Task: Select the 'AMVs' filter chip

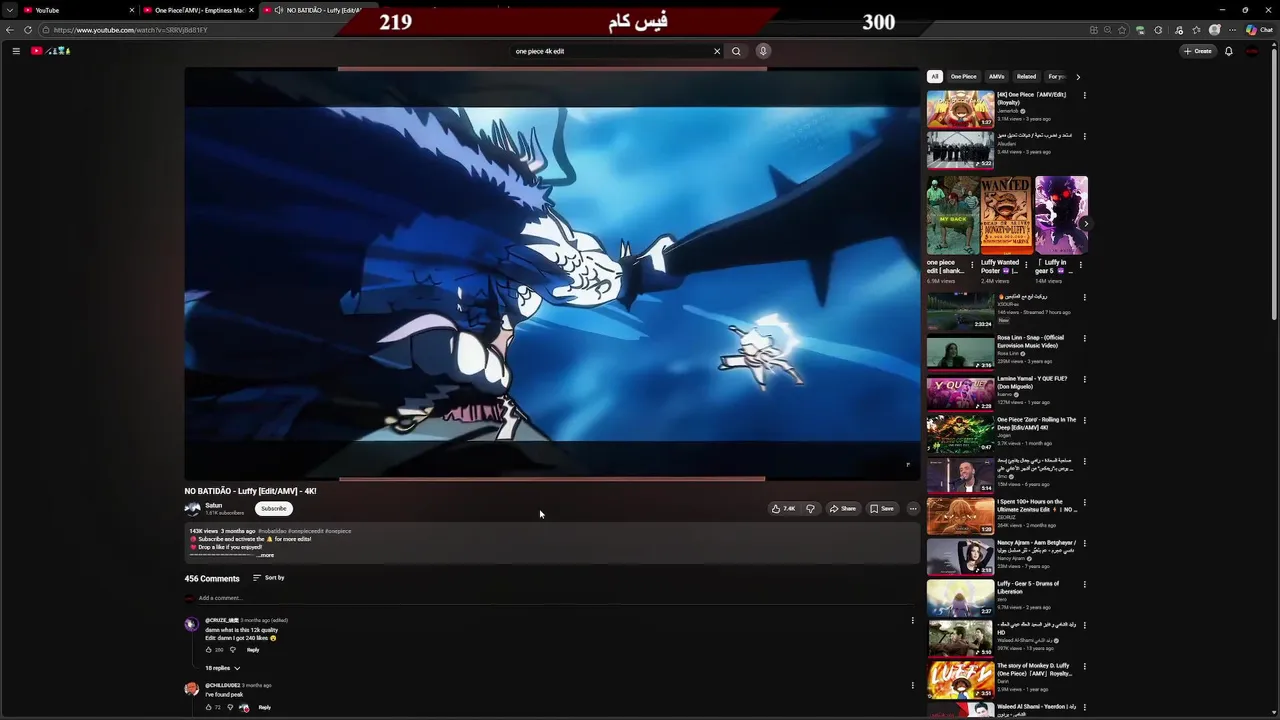Action: (x=997, y=77)
